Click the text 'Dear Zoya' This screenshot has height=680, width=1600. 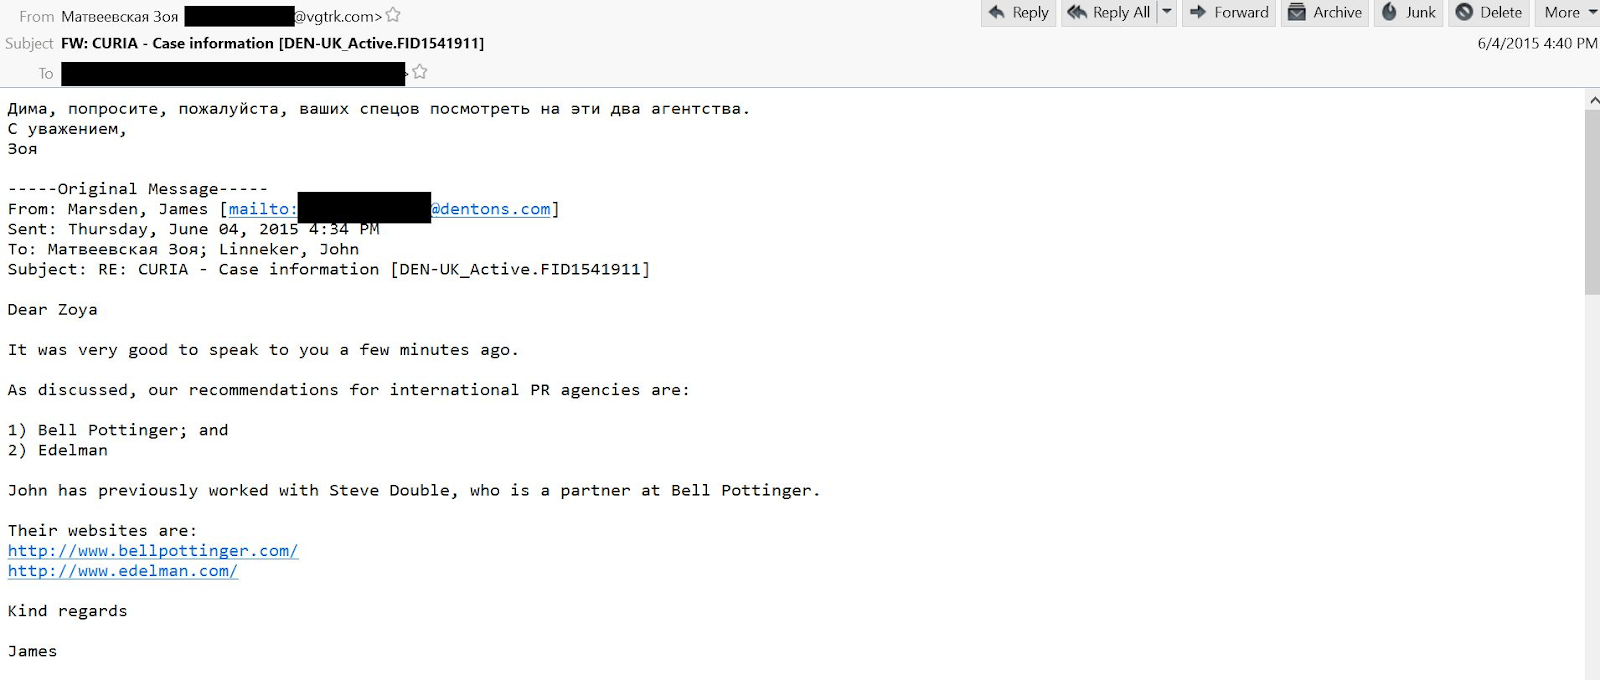pyautogui.click(x=53, y=310)
